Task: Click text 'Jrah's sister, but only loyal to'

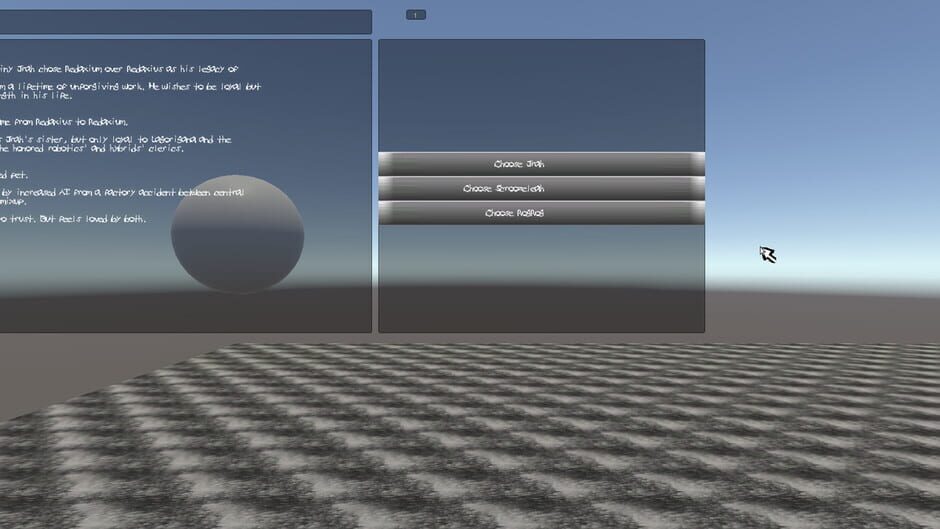Action: [76, 139]
